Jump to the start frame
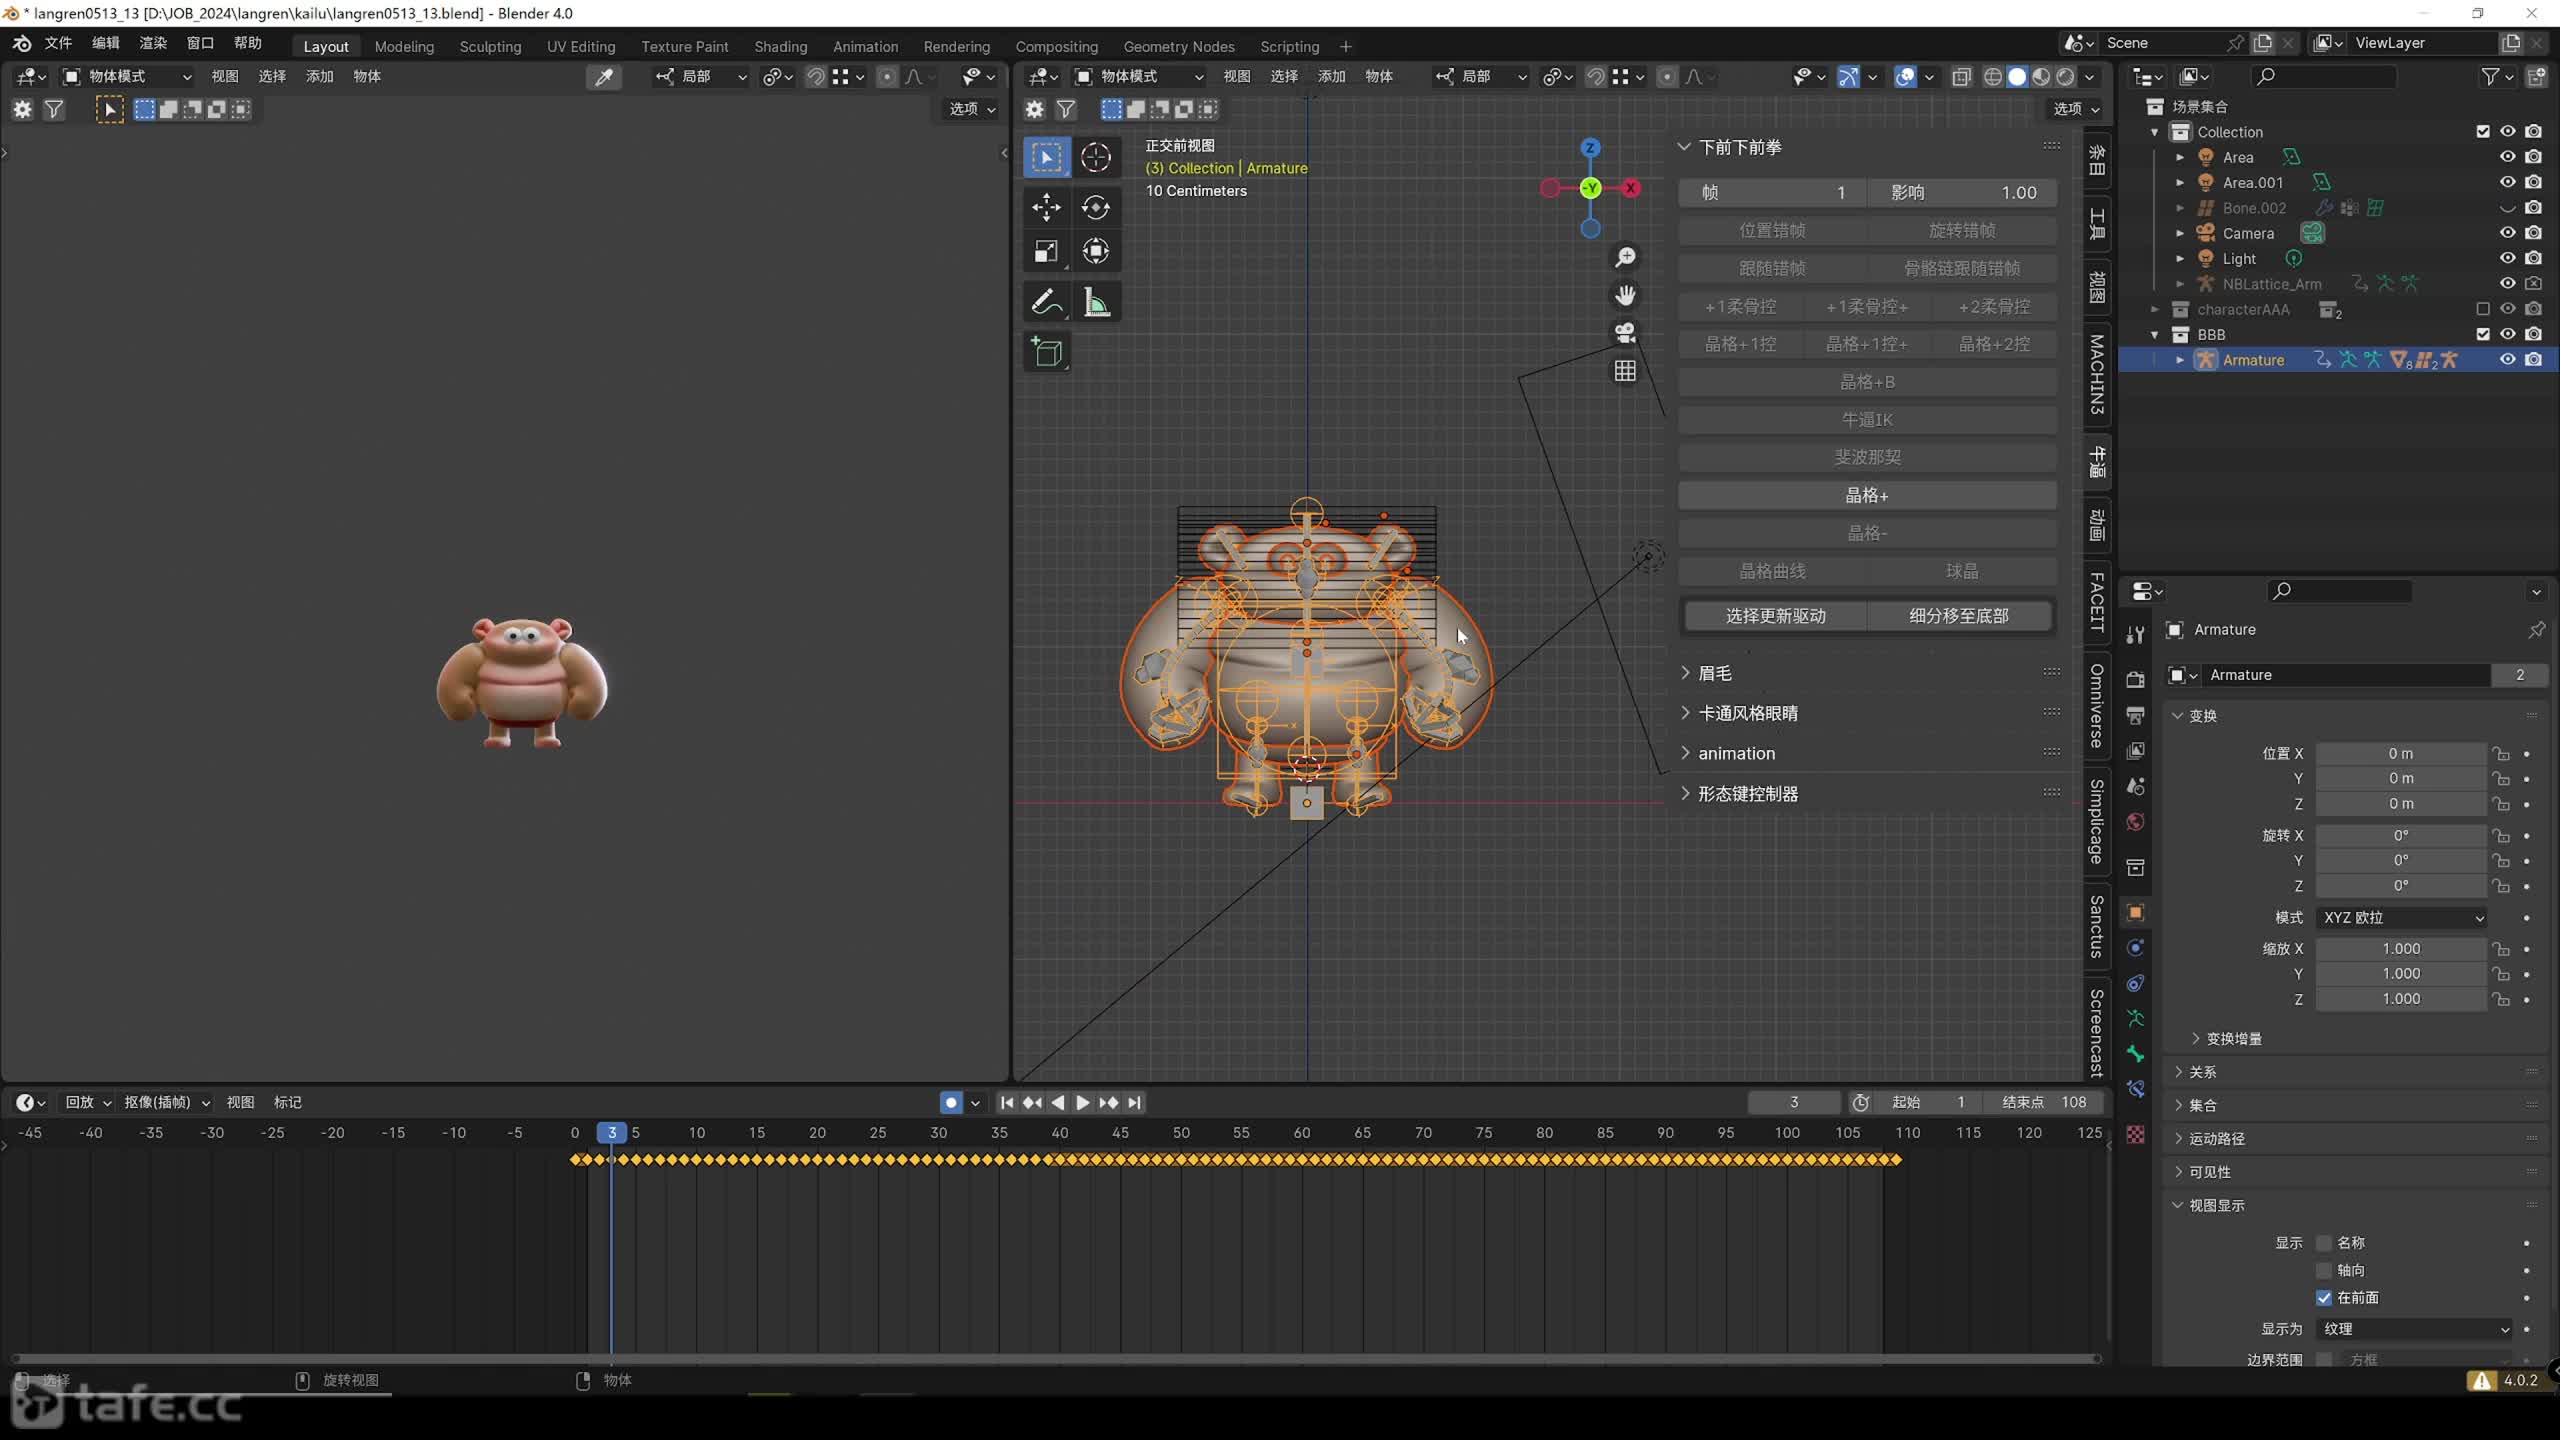This screenshot has height=1440, width=2560. pyautogui.click(x=1007, y=1102)
